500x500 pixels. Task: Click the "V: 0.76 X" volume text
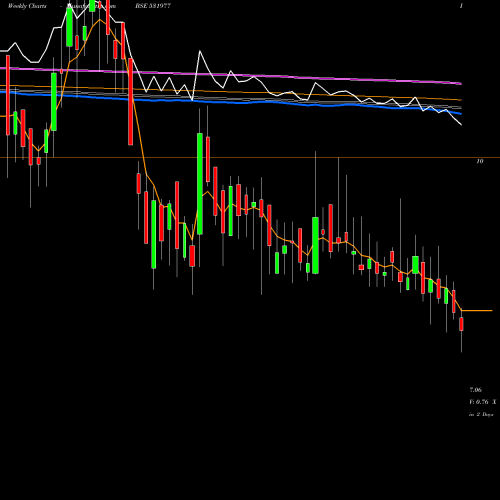click(483, 402)
